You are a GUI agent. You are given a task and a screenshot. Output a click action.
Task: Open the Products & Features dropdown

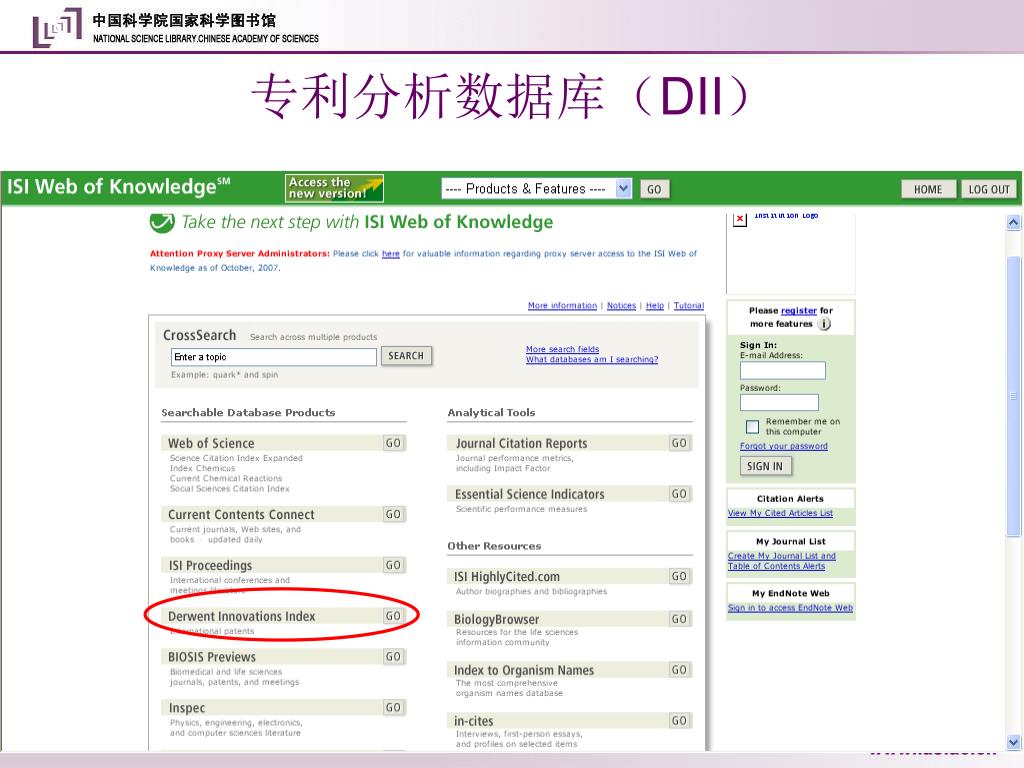(x=536, y=189)
